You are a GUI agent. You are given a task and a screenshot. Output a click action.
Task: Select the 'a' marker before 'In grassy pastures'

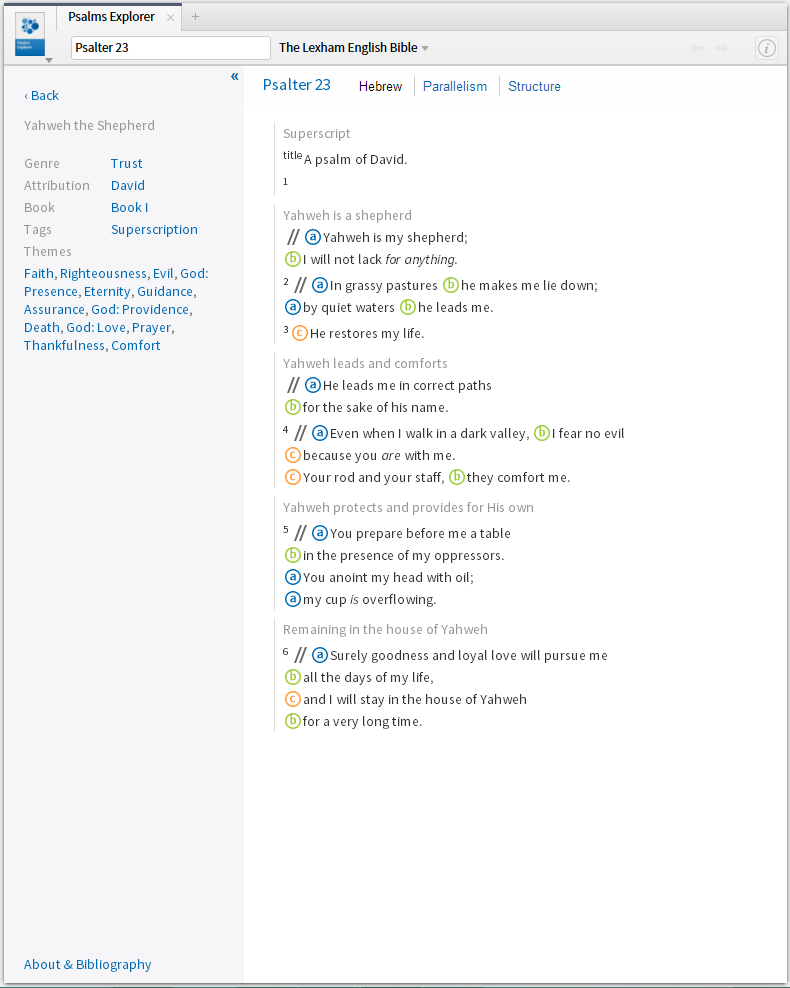pyautogui.click(x=320, y=285)
